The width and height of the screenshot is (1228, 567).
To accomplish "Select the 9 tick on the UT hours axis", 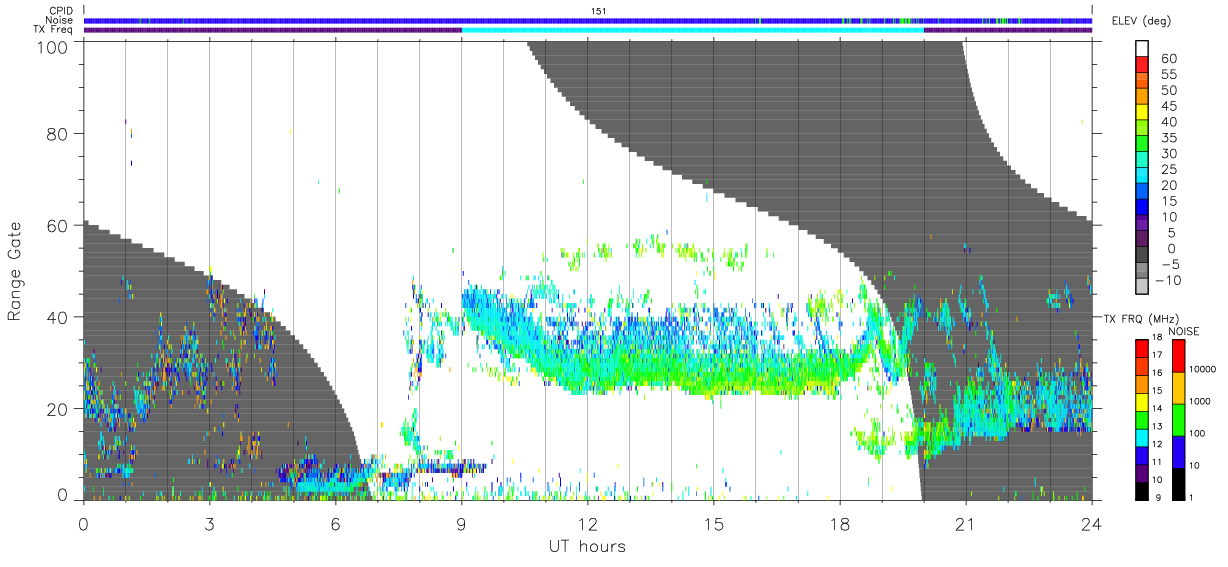I will (x=462, y=523).
